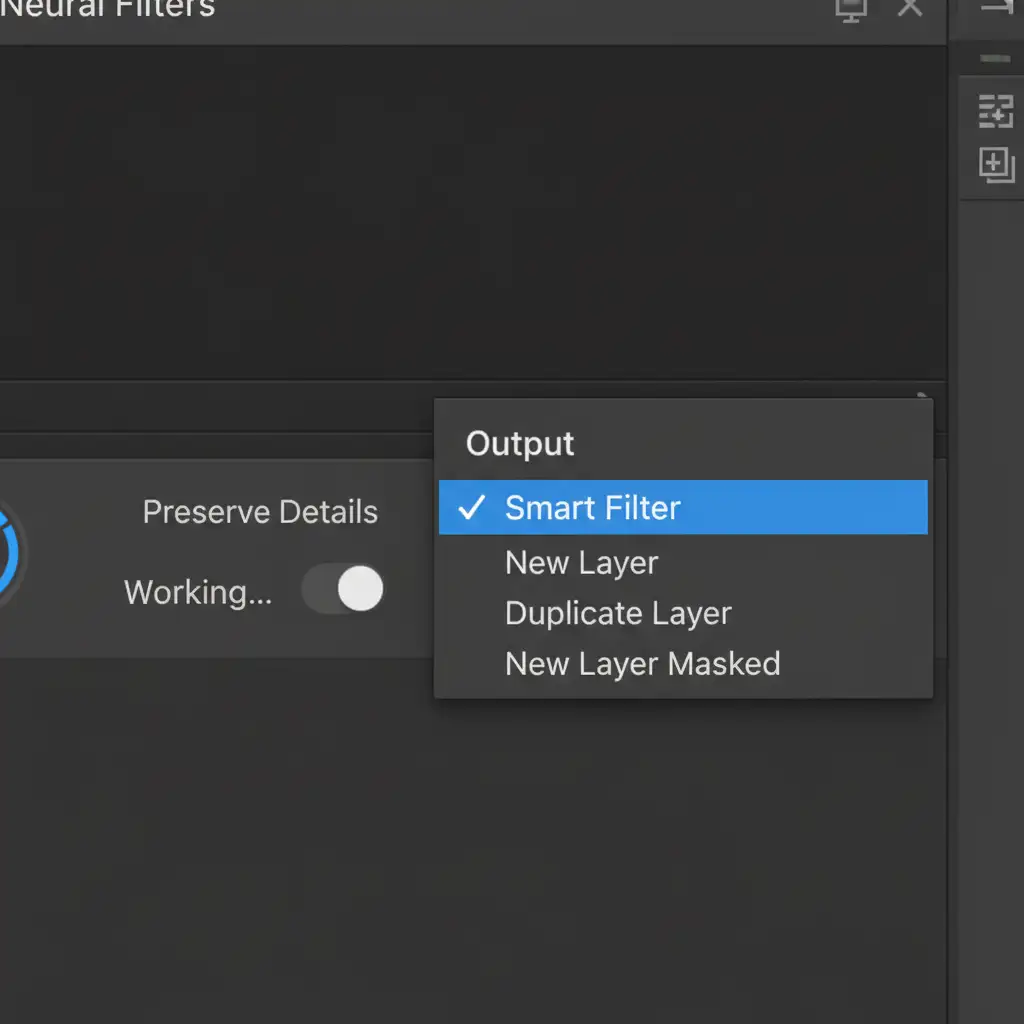
Task: Click the Output header of the dropdown
Action: coord(520,444)
